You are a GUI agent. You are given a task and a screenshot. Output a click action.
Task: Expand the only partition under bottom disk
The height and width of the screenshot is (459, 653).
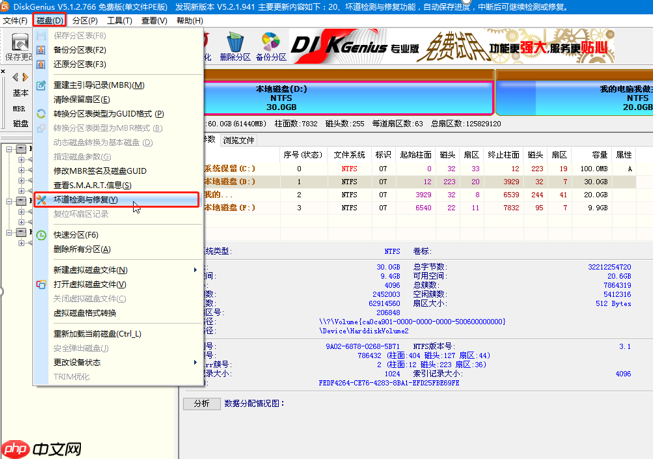pyautogui.click(x=21, y=243)
